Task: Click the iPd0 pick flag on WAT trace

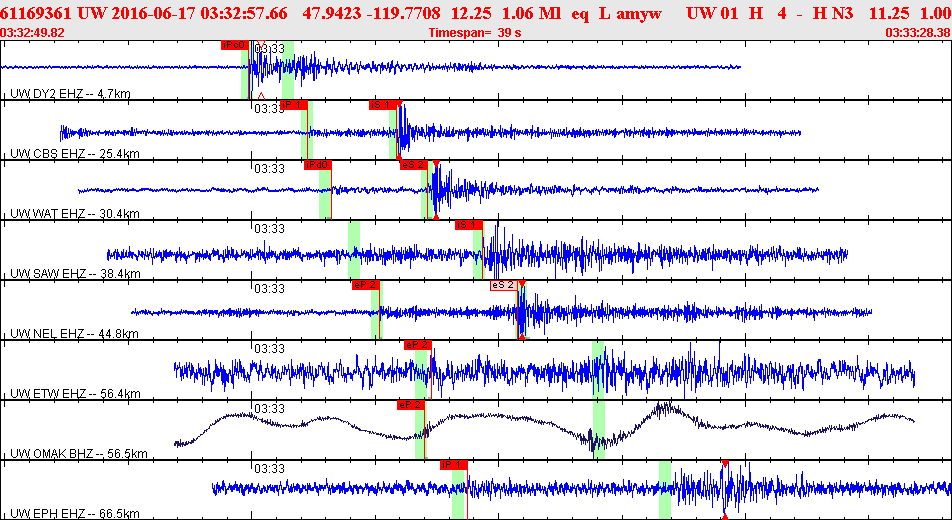Action: (317, 165)
